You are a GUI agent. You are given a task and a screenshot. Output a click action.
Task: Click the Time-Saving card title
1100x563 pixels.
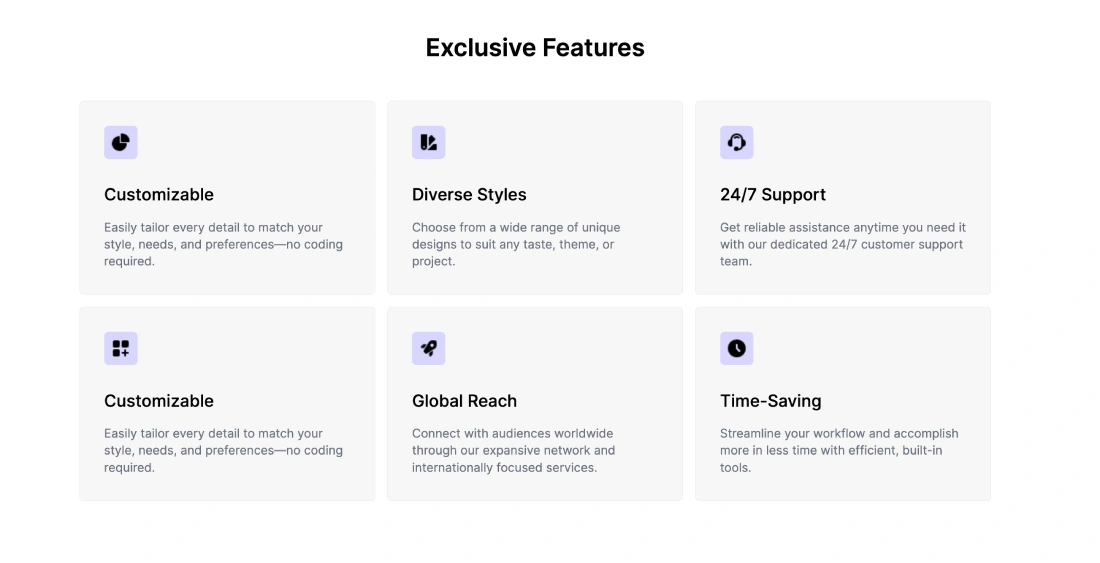[770, 400]
